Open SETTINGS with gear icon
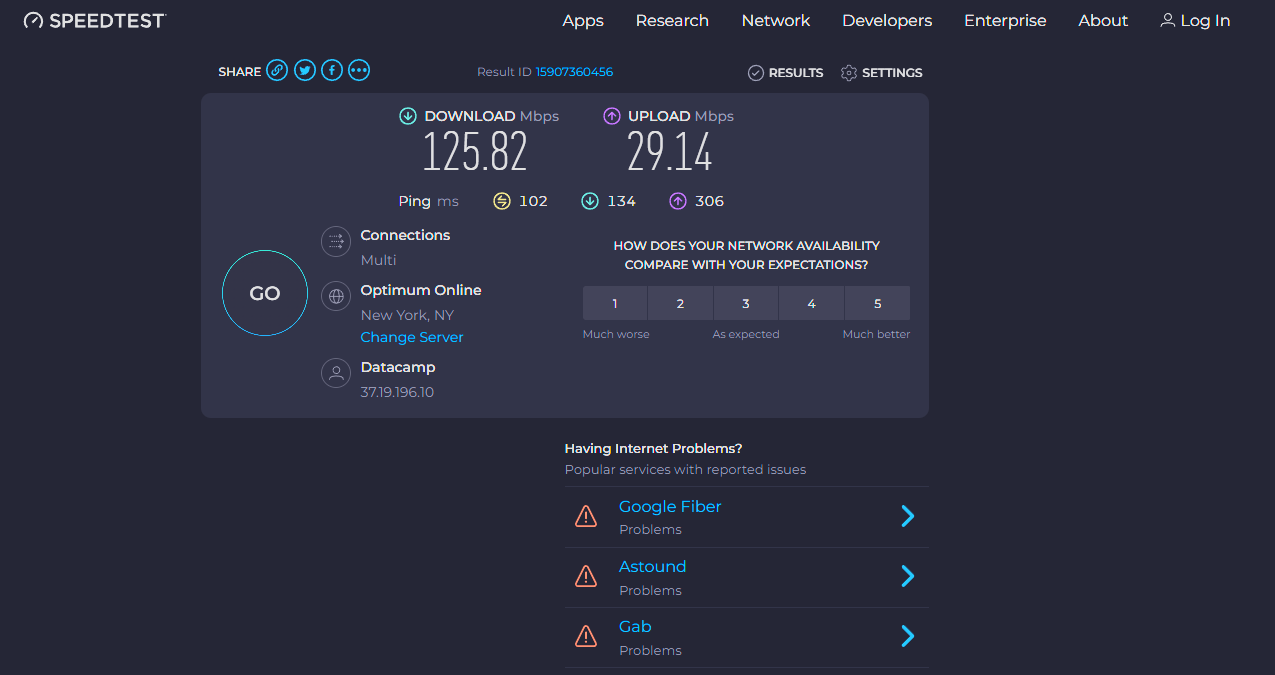The image size is (1275, 675). (881, 73)
